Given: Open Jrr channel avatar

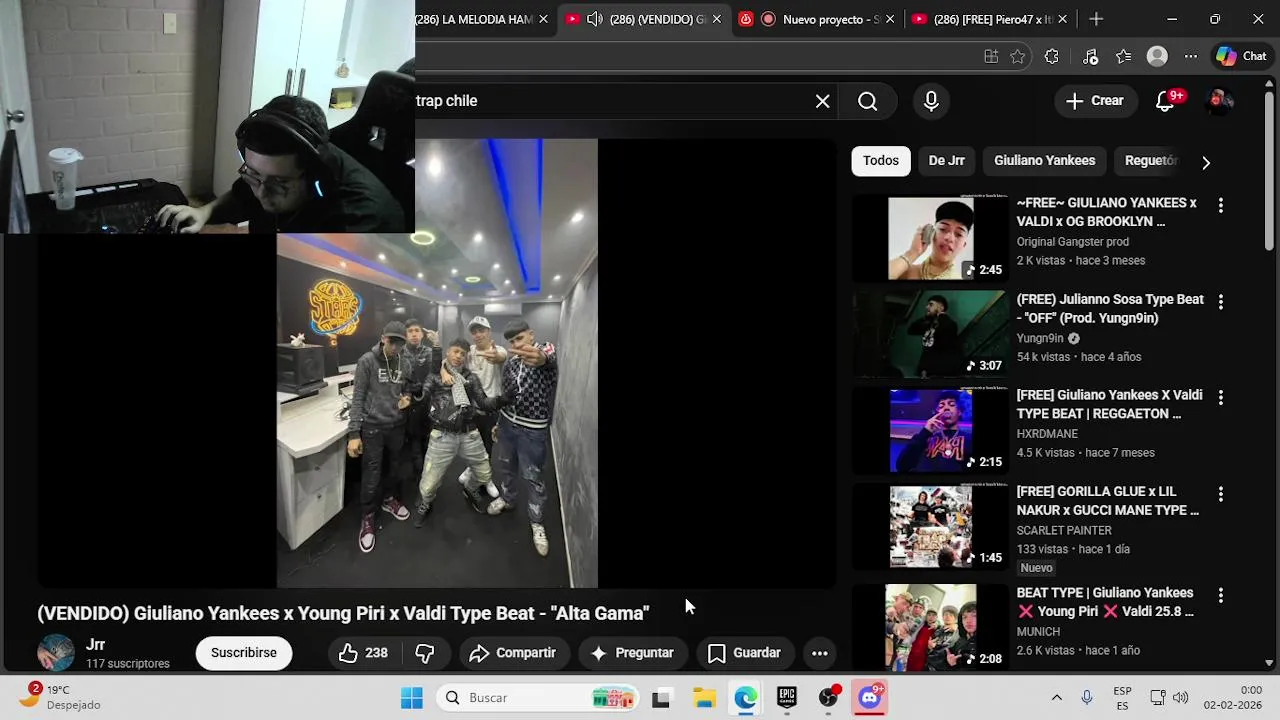Looking at the screenshot, I should [56, 653].
